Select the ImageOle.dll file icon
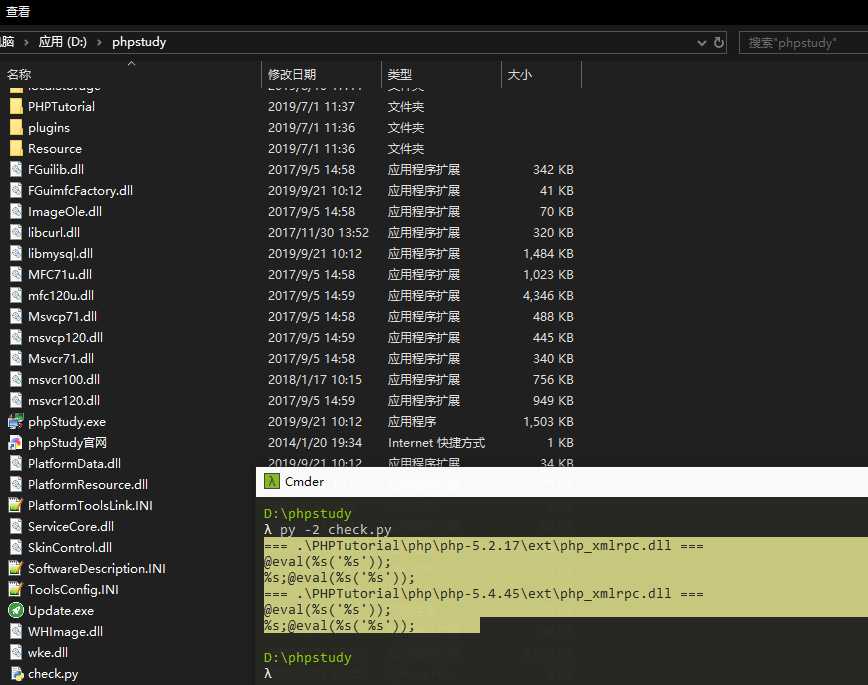Viewport: 868px width, 685px height. click(16, 212)
